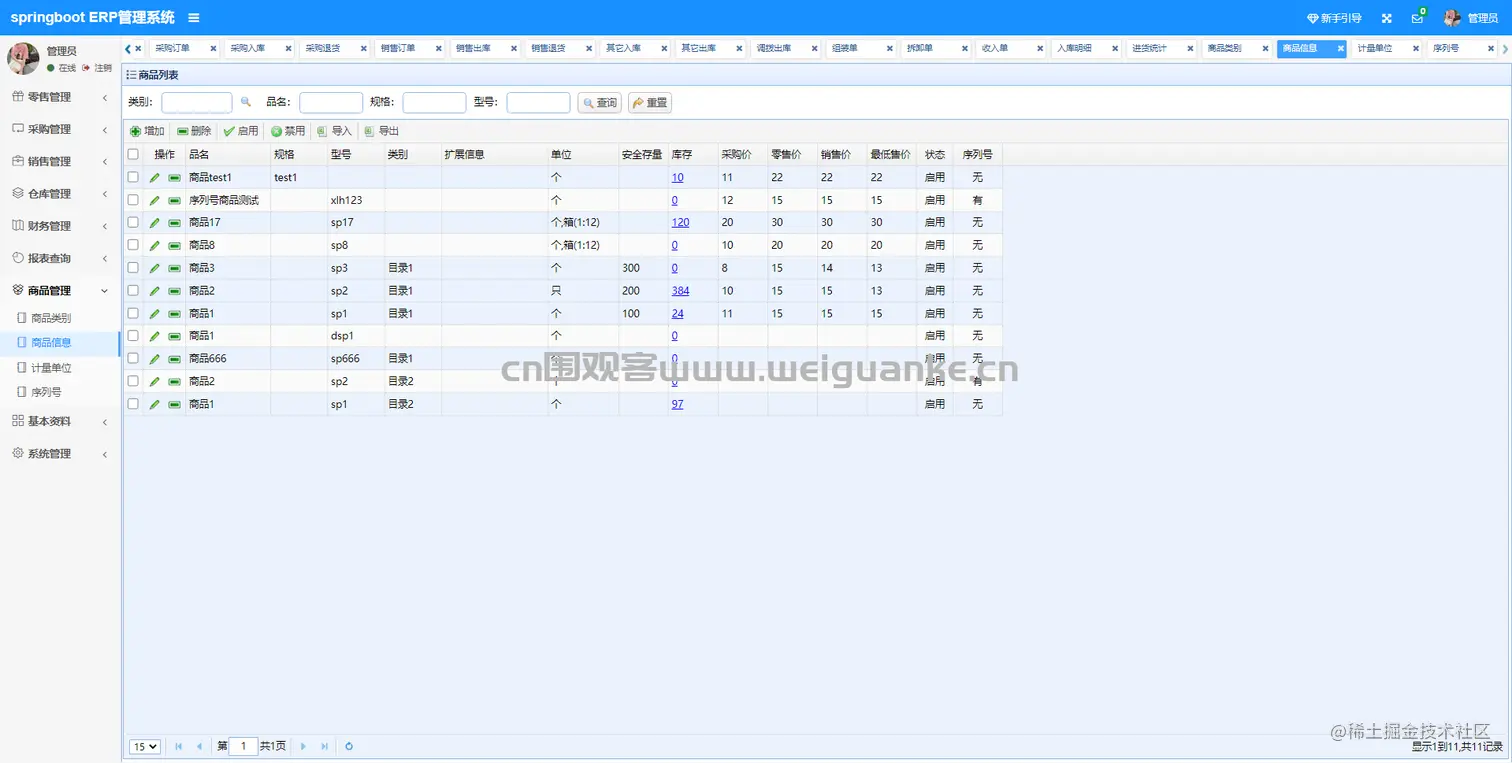Image resolution: width=1512 pixels, height=763 pixels.
Task: Click the 导入 import toolbar button
Action: 335,131
